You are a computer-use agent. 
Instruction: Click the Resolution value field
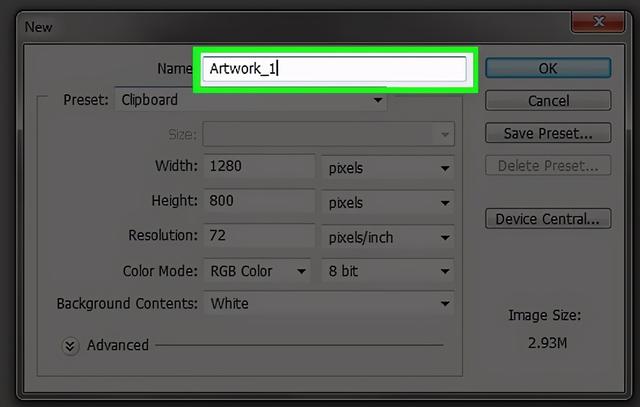click(258, 237)
